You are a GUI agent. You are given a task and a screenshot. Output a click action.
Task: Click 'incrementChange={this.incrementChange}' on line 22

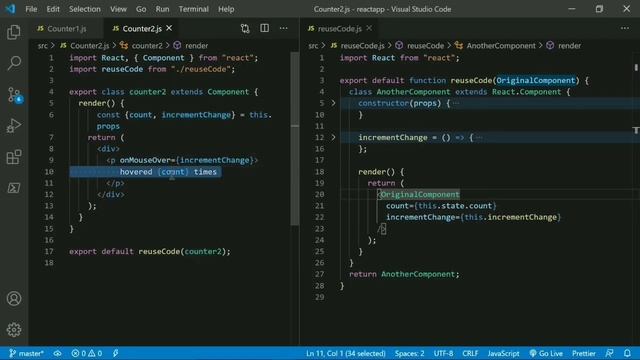coord(473,217)
